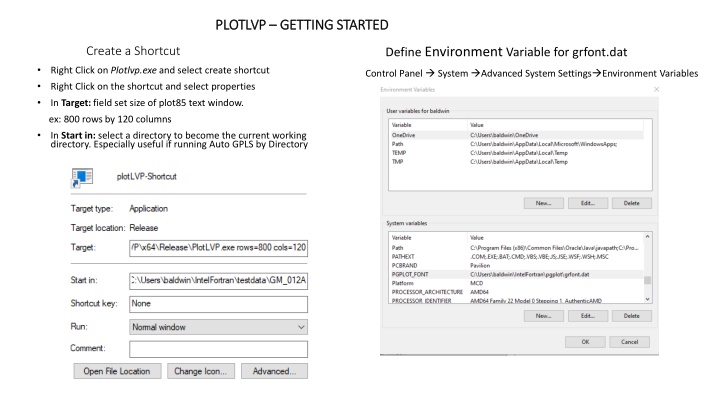
Task: Confirm Environment Variables with OK
Action: (x=585, y=342)
